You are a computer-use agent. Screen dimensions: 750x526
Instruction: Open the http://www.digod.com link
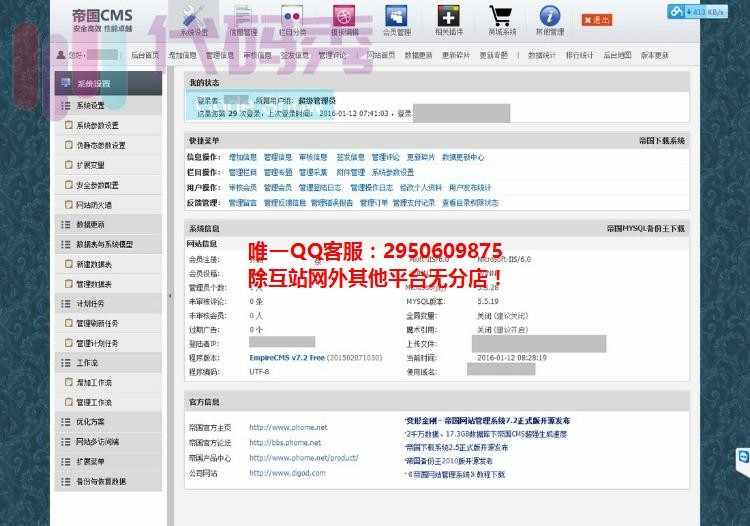pos(287,473)
